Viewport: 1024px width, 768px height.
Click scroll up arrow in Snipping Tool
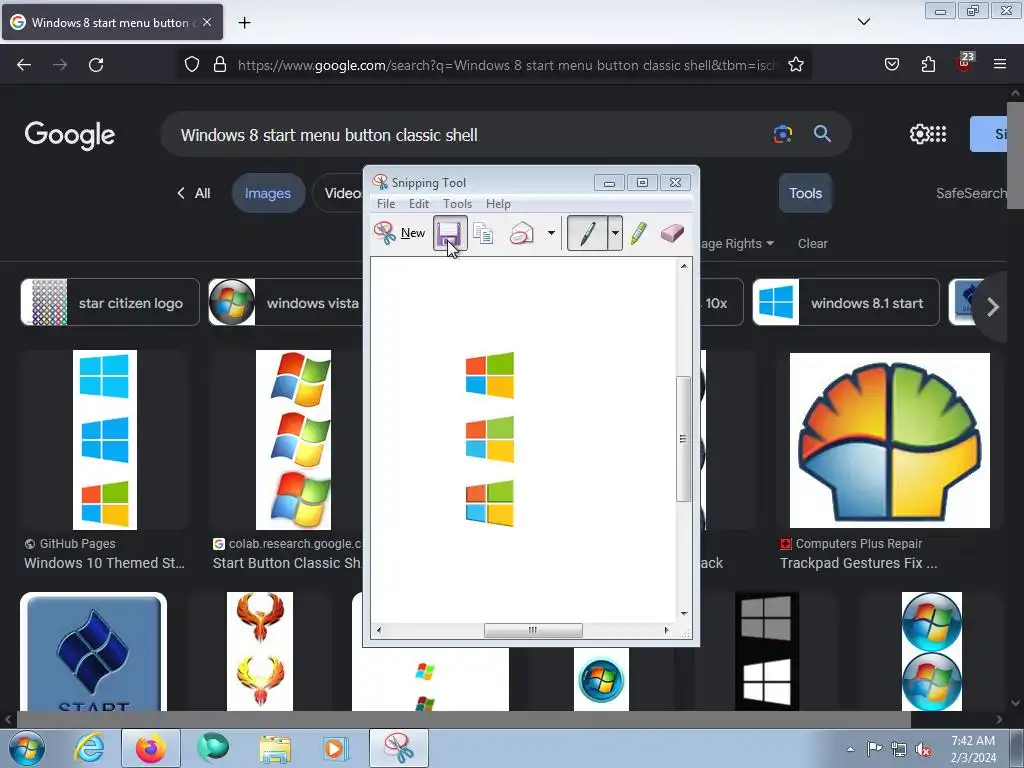[x=684, y=266]
